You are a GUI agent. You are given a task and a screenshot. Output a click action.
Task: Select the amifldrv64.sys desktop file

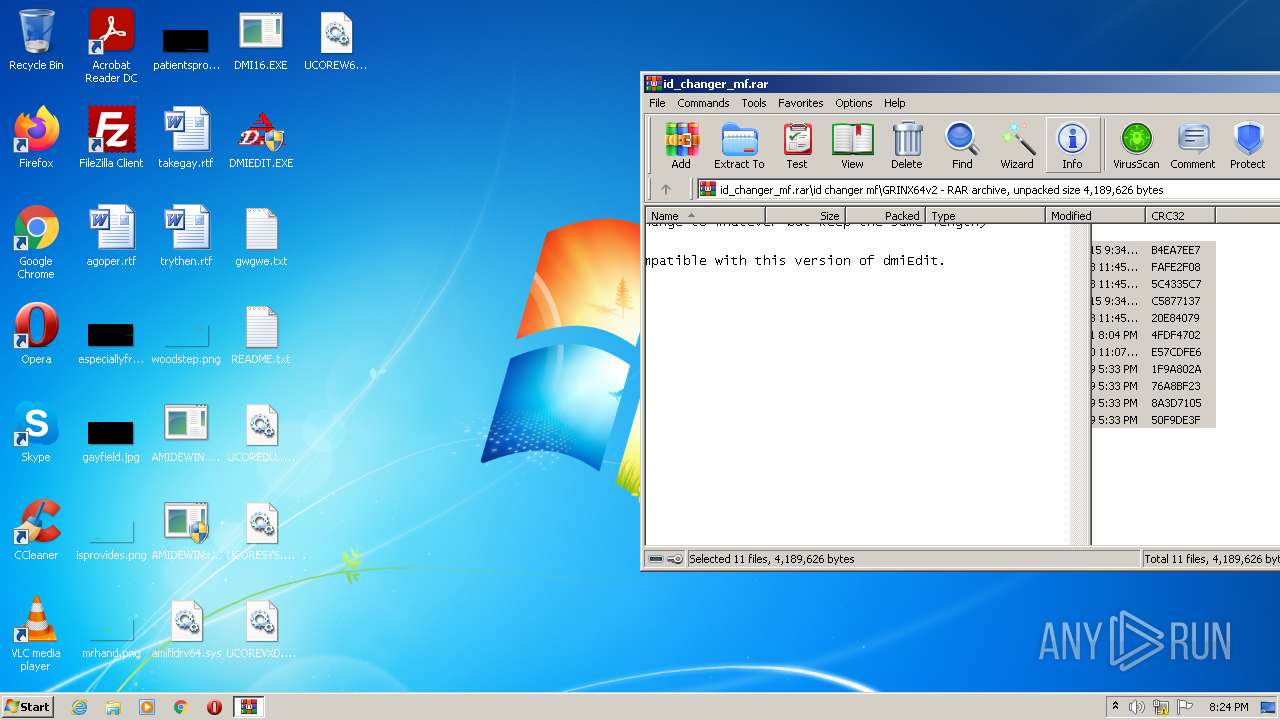click(x=186, y=629)
